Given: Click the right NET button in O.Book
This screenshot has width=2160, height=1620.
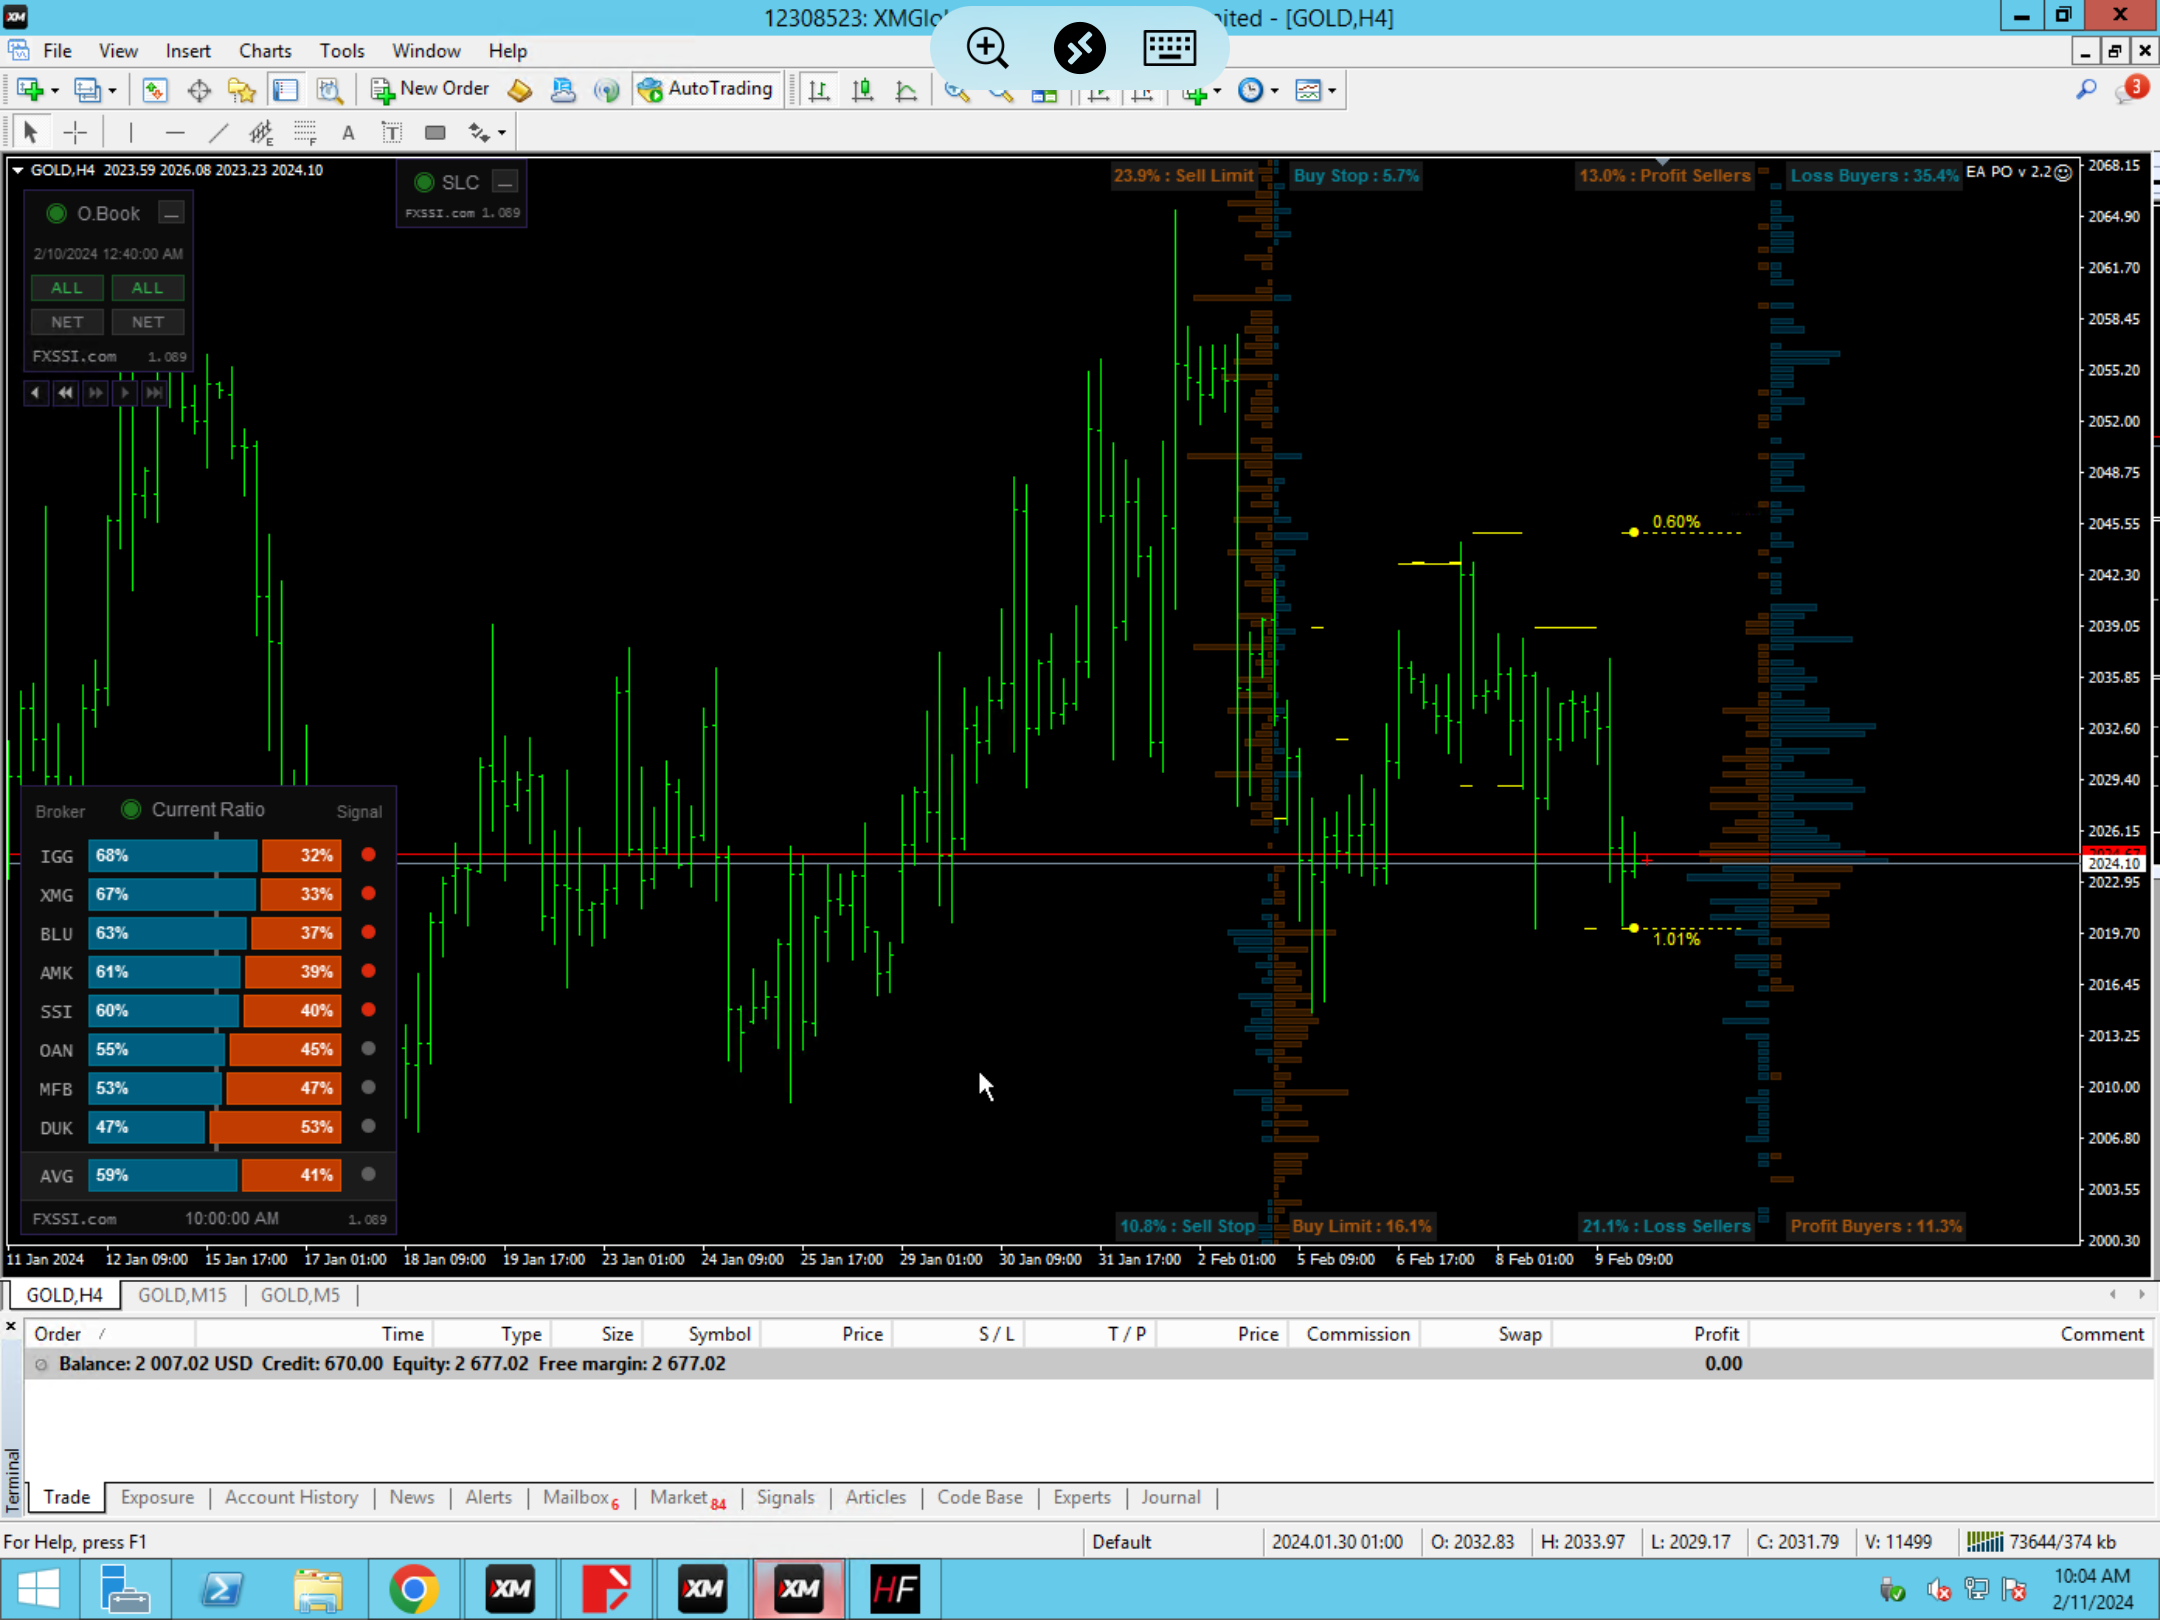Looking at the screenshot, I should click(x=147, y=322).
